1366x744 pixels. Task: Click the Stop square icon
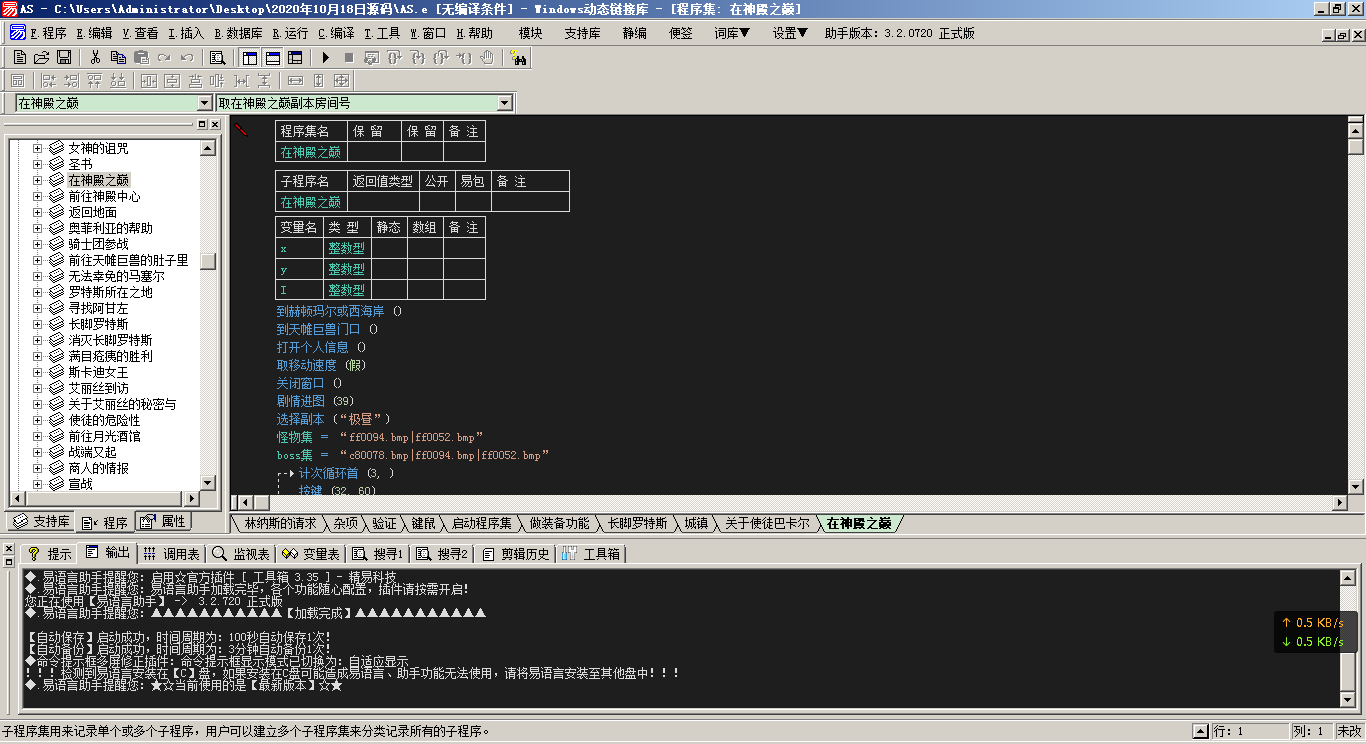coord(349,58)
